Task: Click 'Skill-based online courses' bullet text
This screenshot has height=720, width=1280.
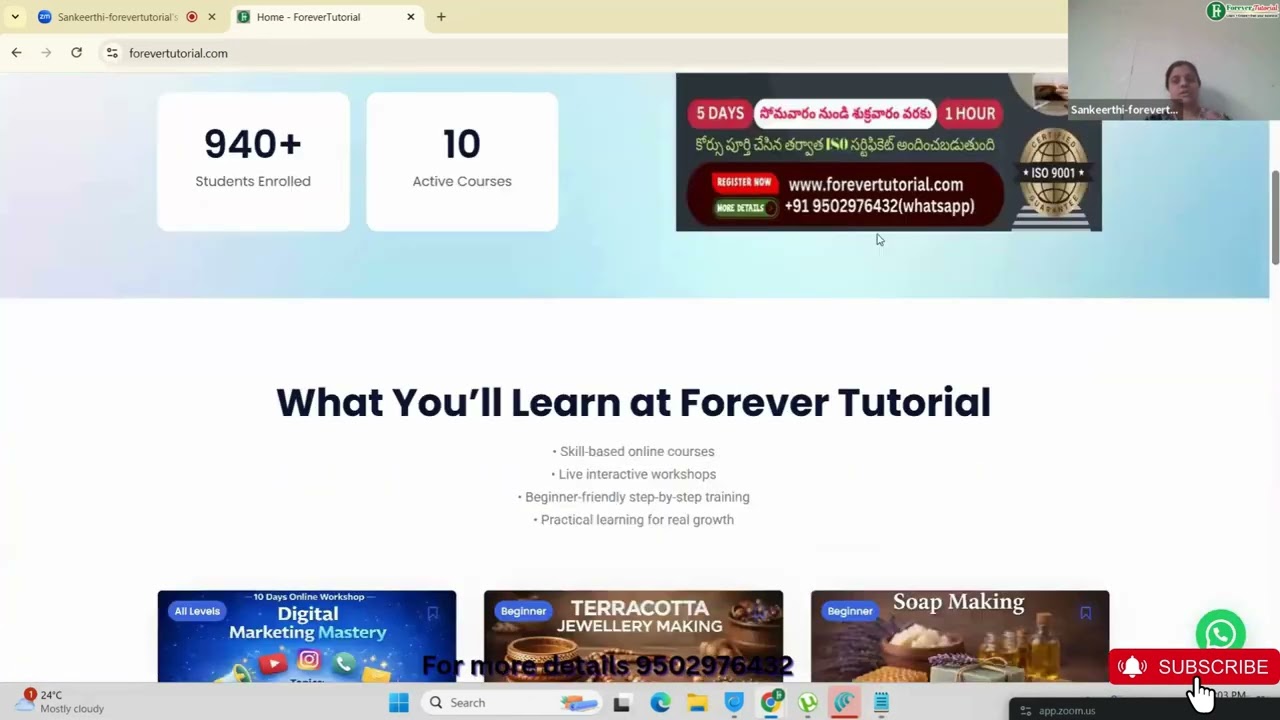Action: pyautogui.click(x=637, y=451)
